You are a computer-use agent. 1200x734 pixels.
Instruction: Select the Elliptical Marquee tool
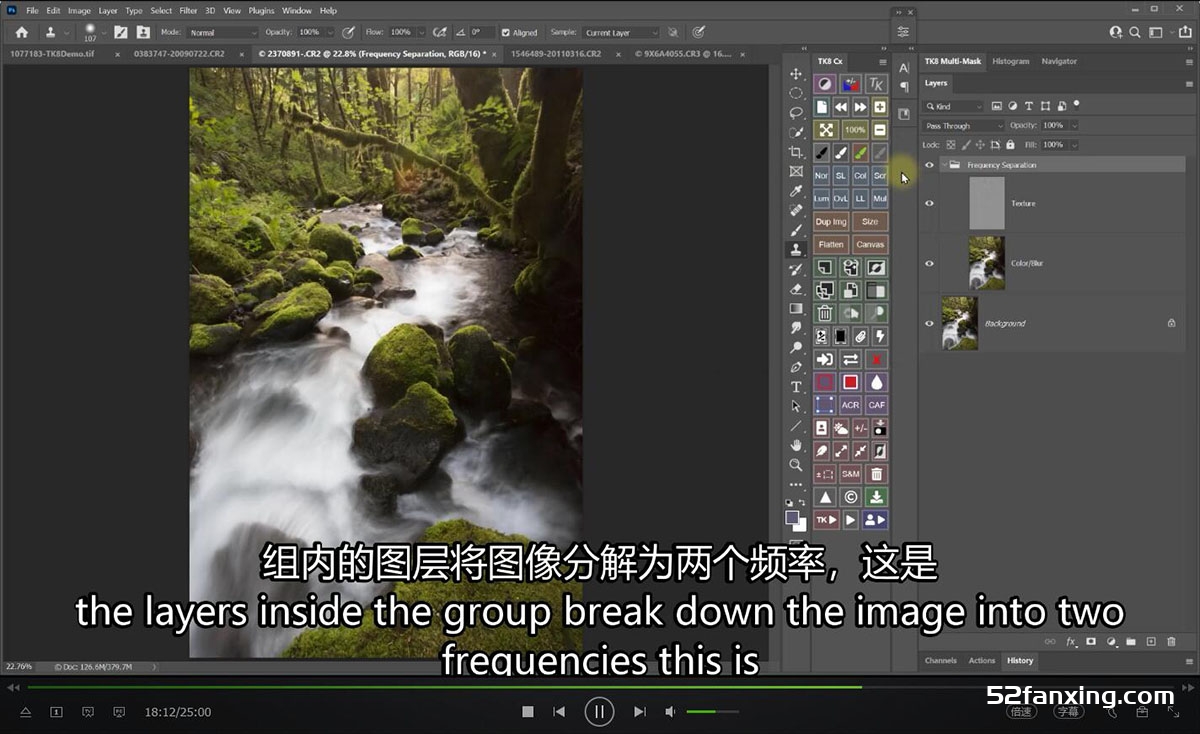point(796,93)
